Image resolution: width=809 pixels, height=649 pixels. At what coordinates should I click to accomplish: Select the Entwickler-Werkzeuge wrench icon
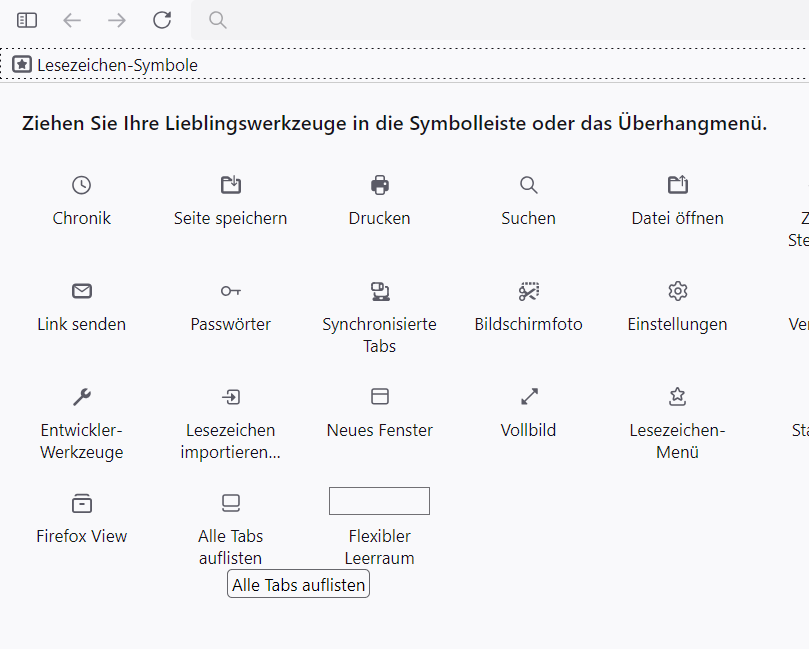[82, 397]
